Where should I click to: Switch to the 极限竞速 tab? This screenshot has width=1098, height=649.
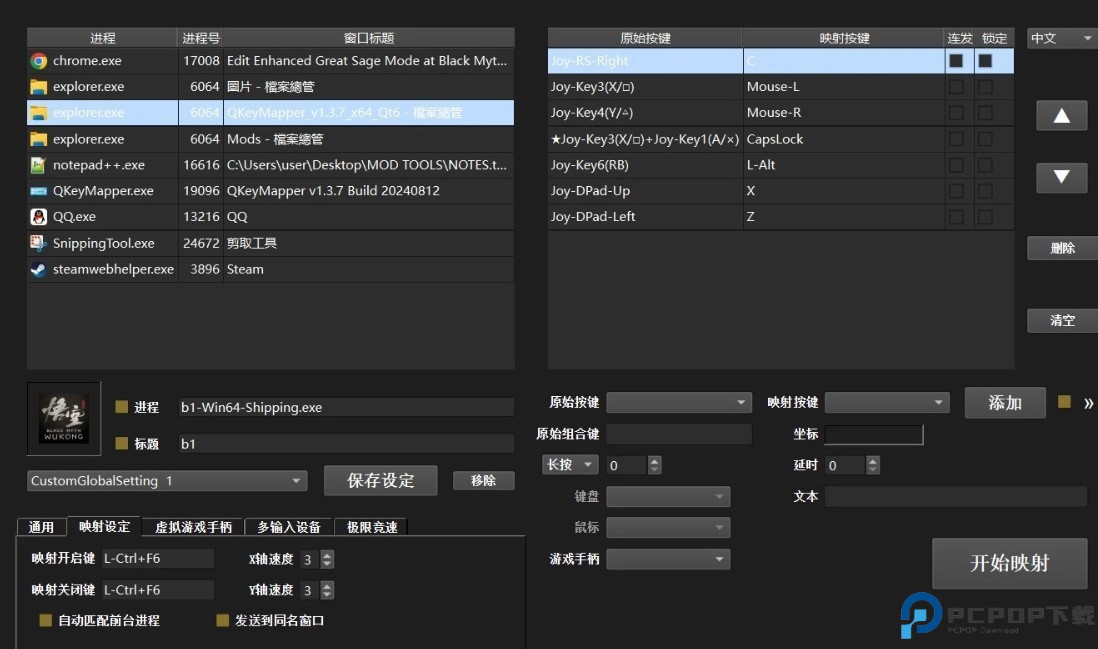[x=372, y=527]
